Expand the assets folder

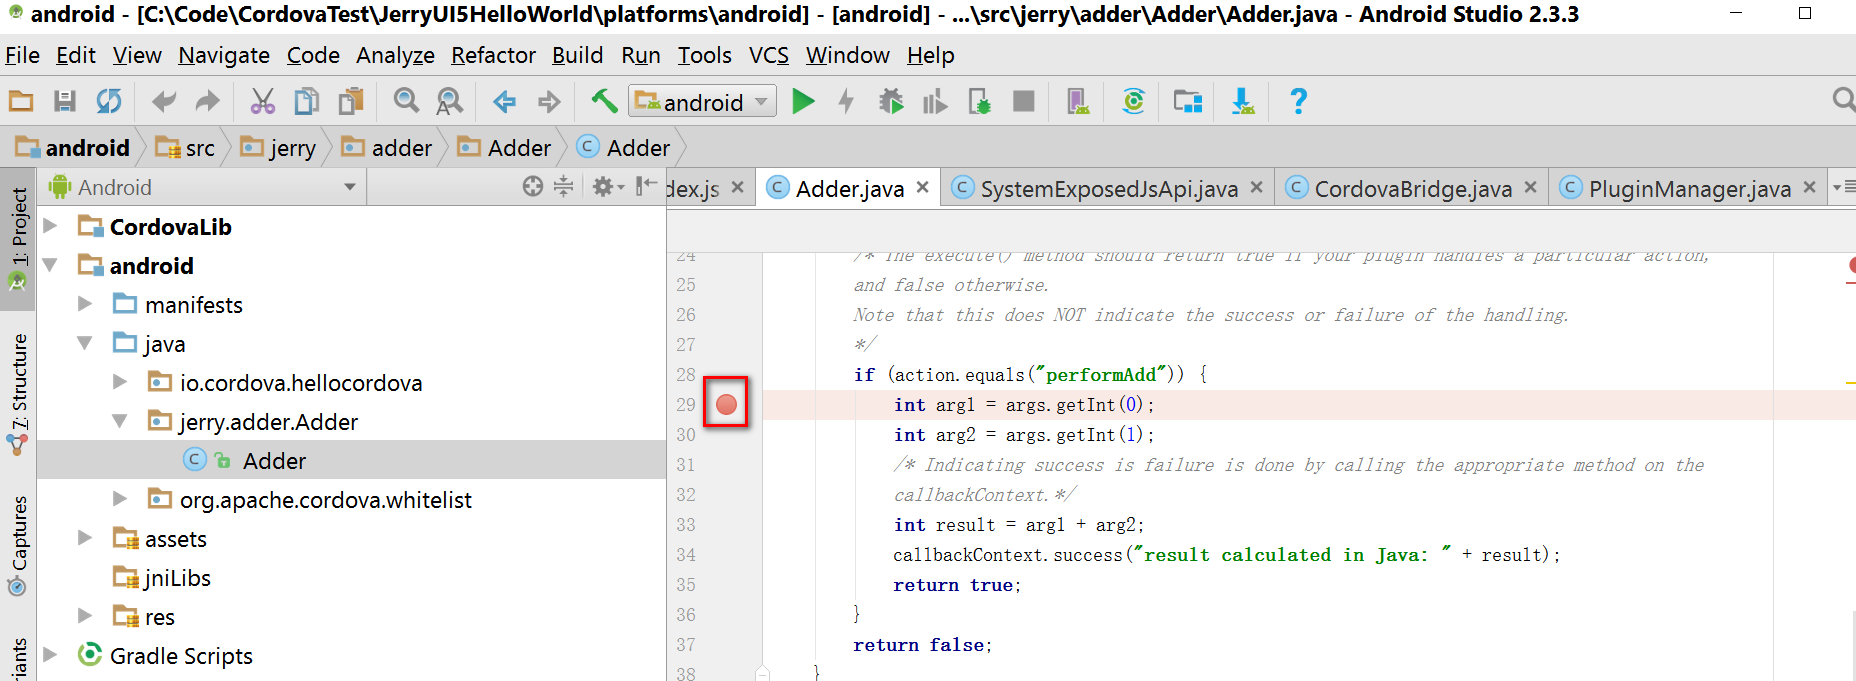tap(85, 538)
